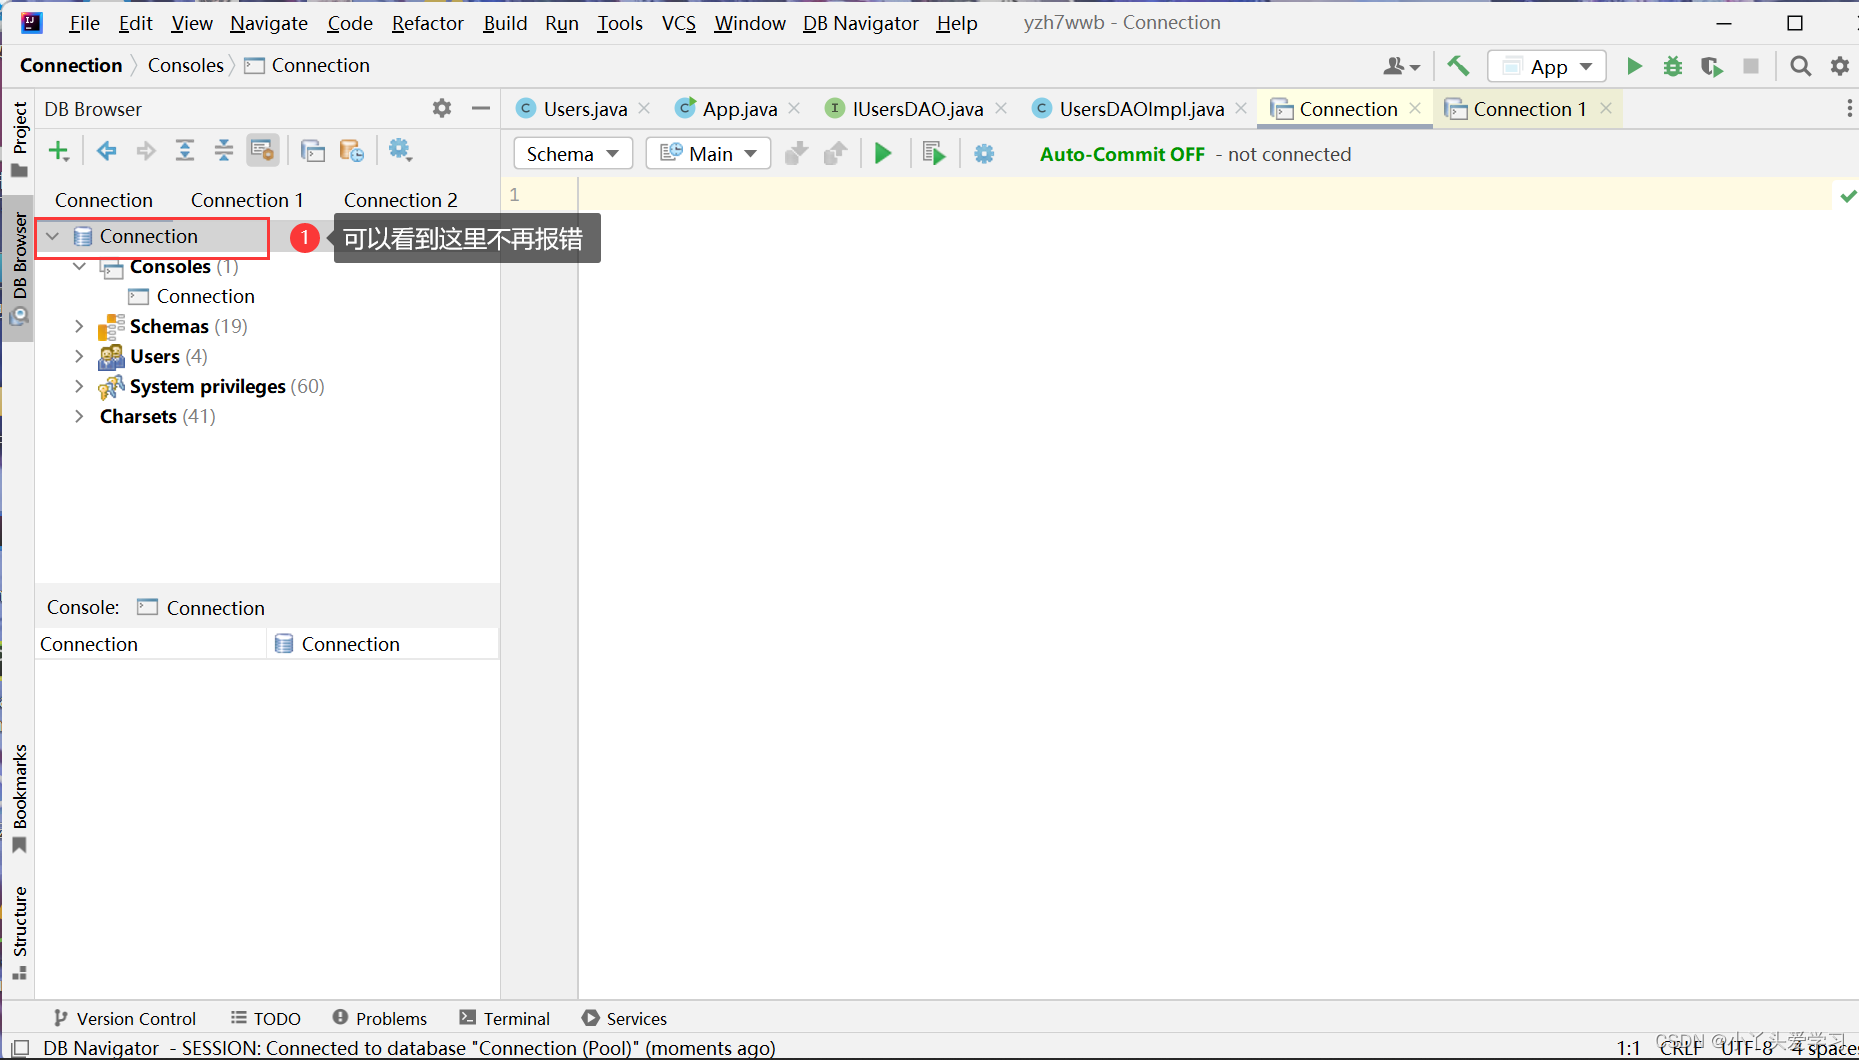Toggle the Project side tool window
Viewport: 1859px width, 1060px height.
pyautogui.click(x=19, y=139)
